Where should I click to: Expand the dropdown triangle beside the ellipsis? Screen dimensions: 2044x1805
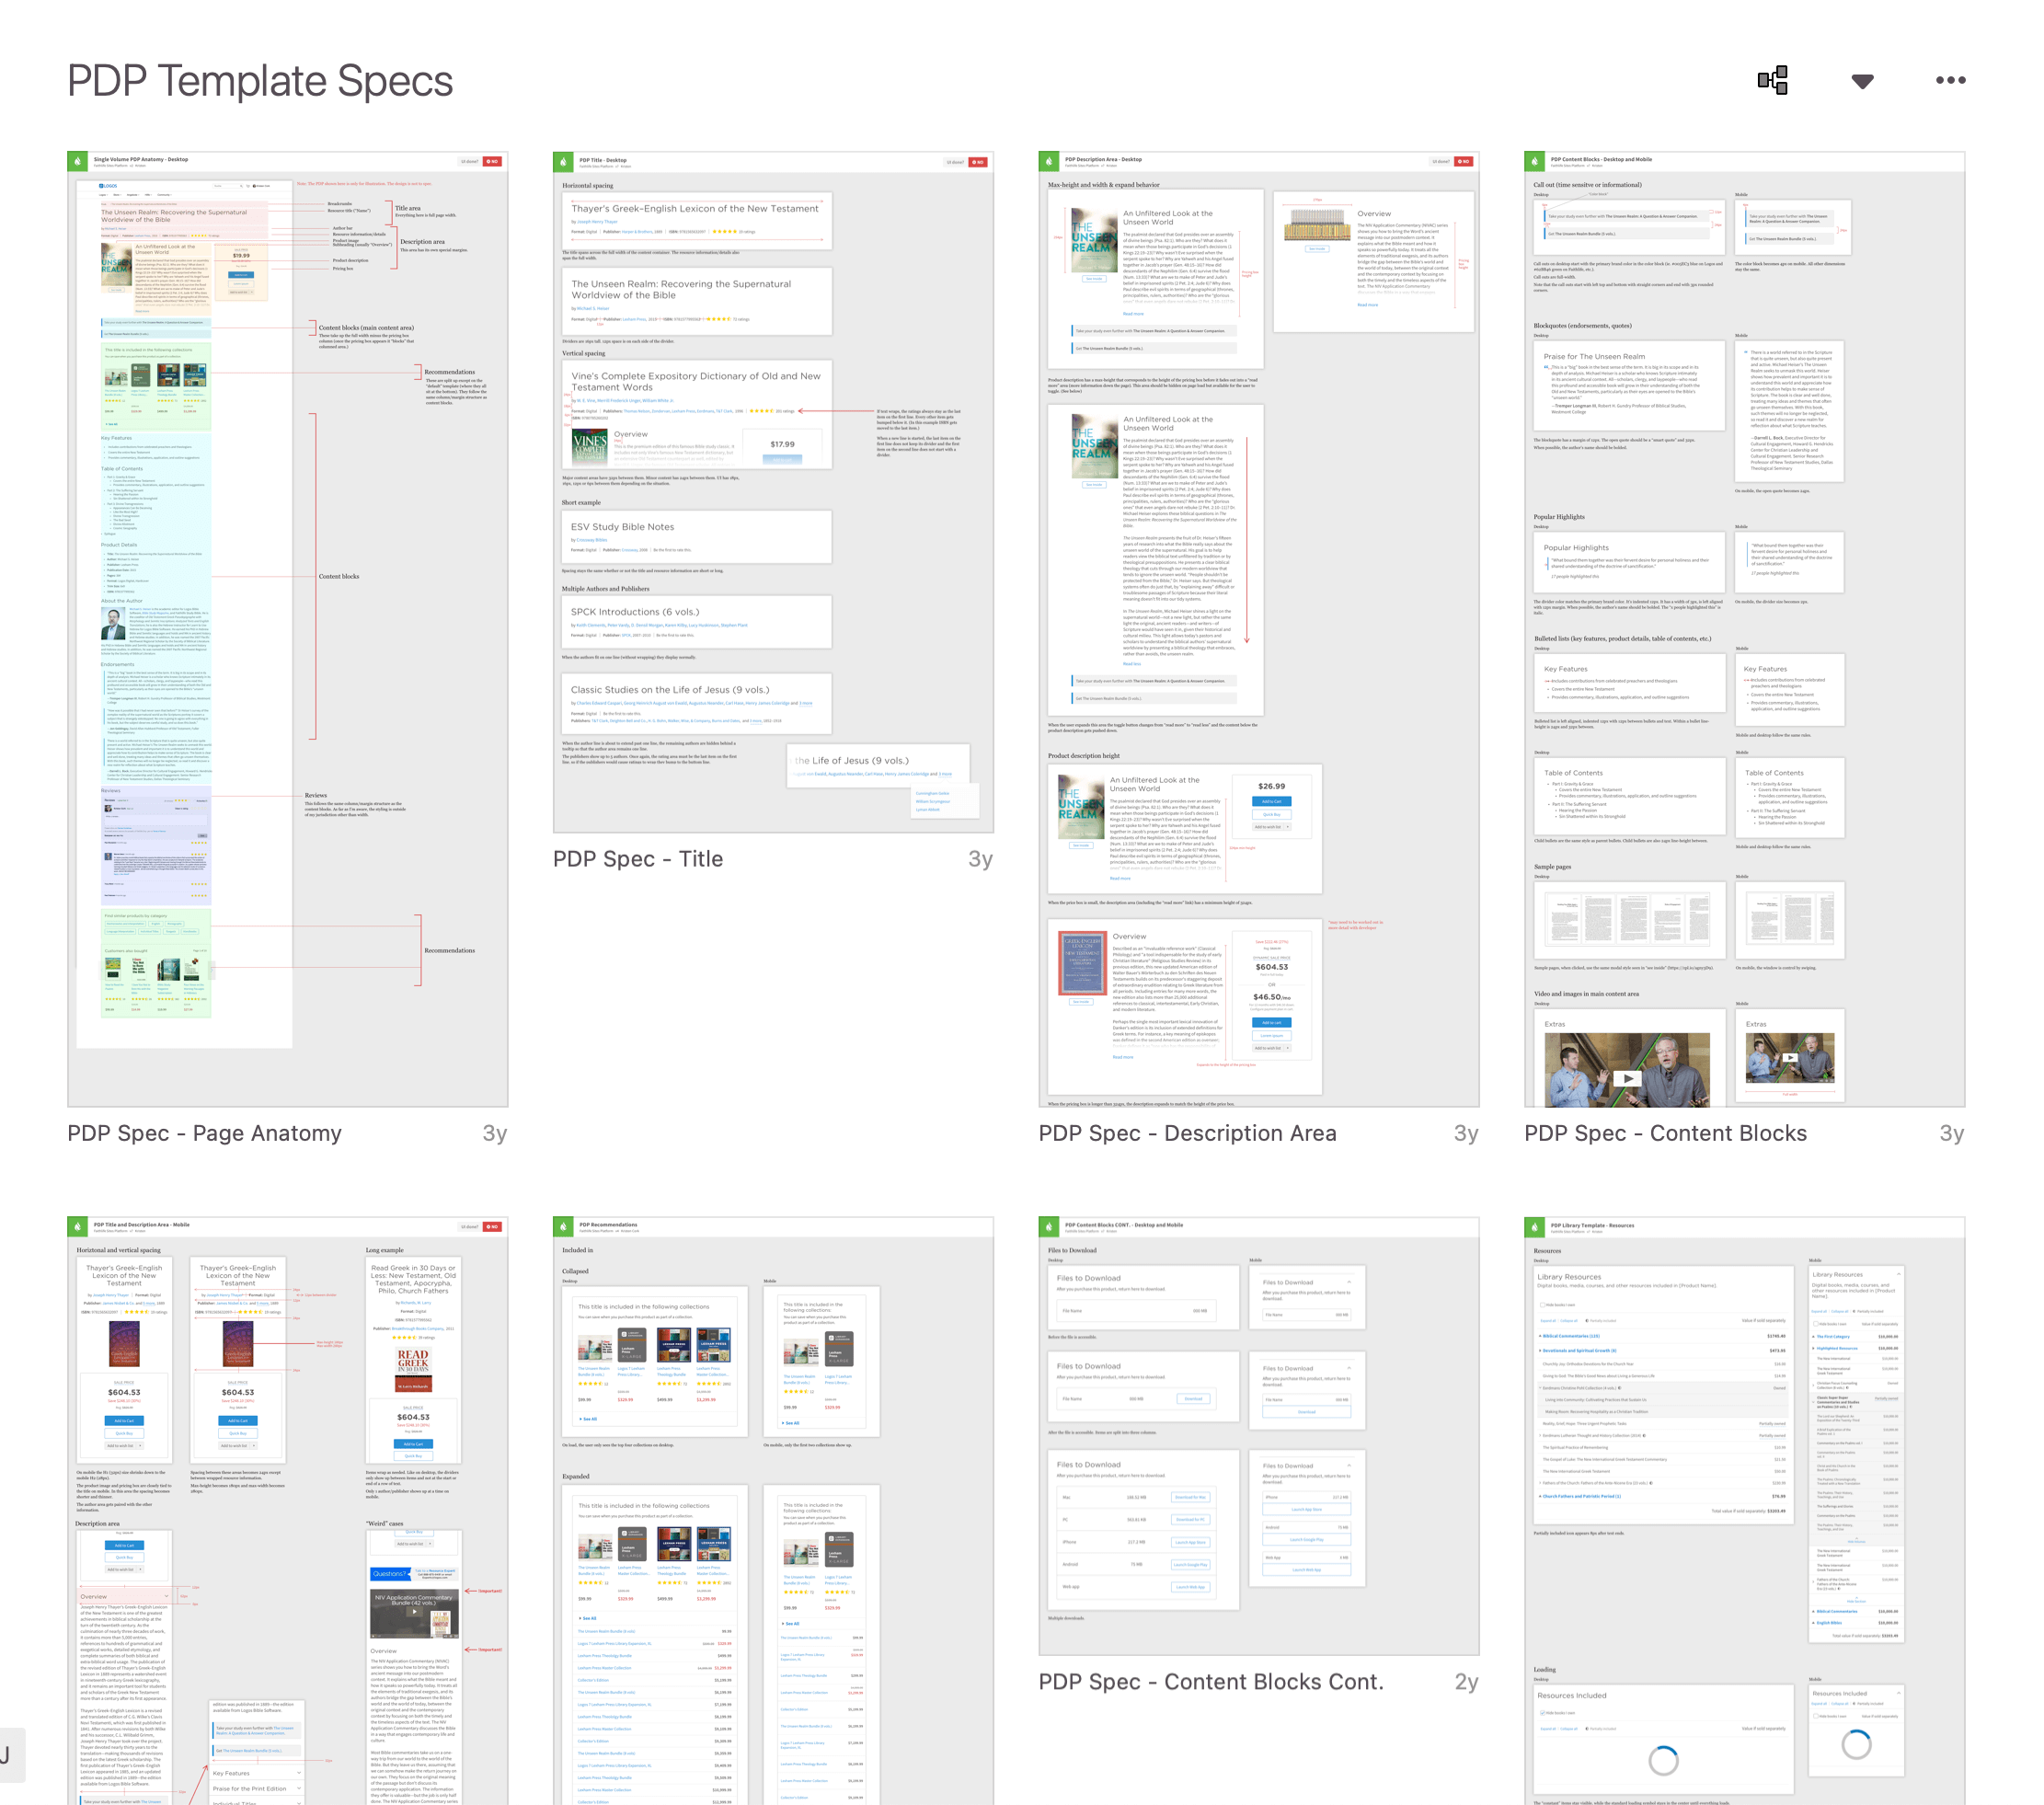pos(1862,81)
